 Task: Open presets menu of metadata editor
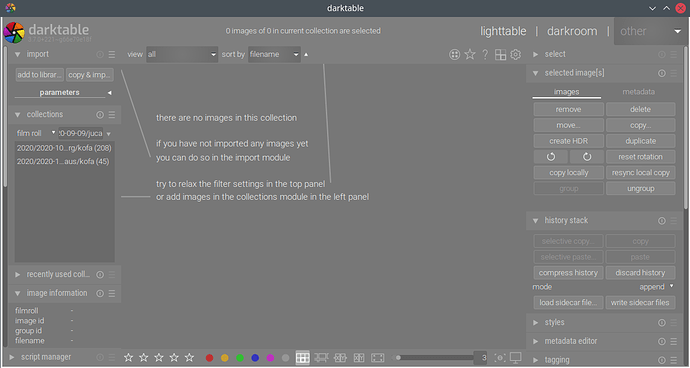click(674, 341)
